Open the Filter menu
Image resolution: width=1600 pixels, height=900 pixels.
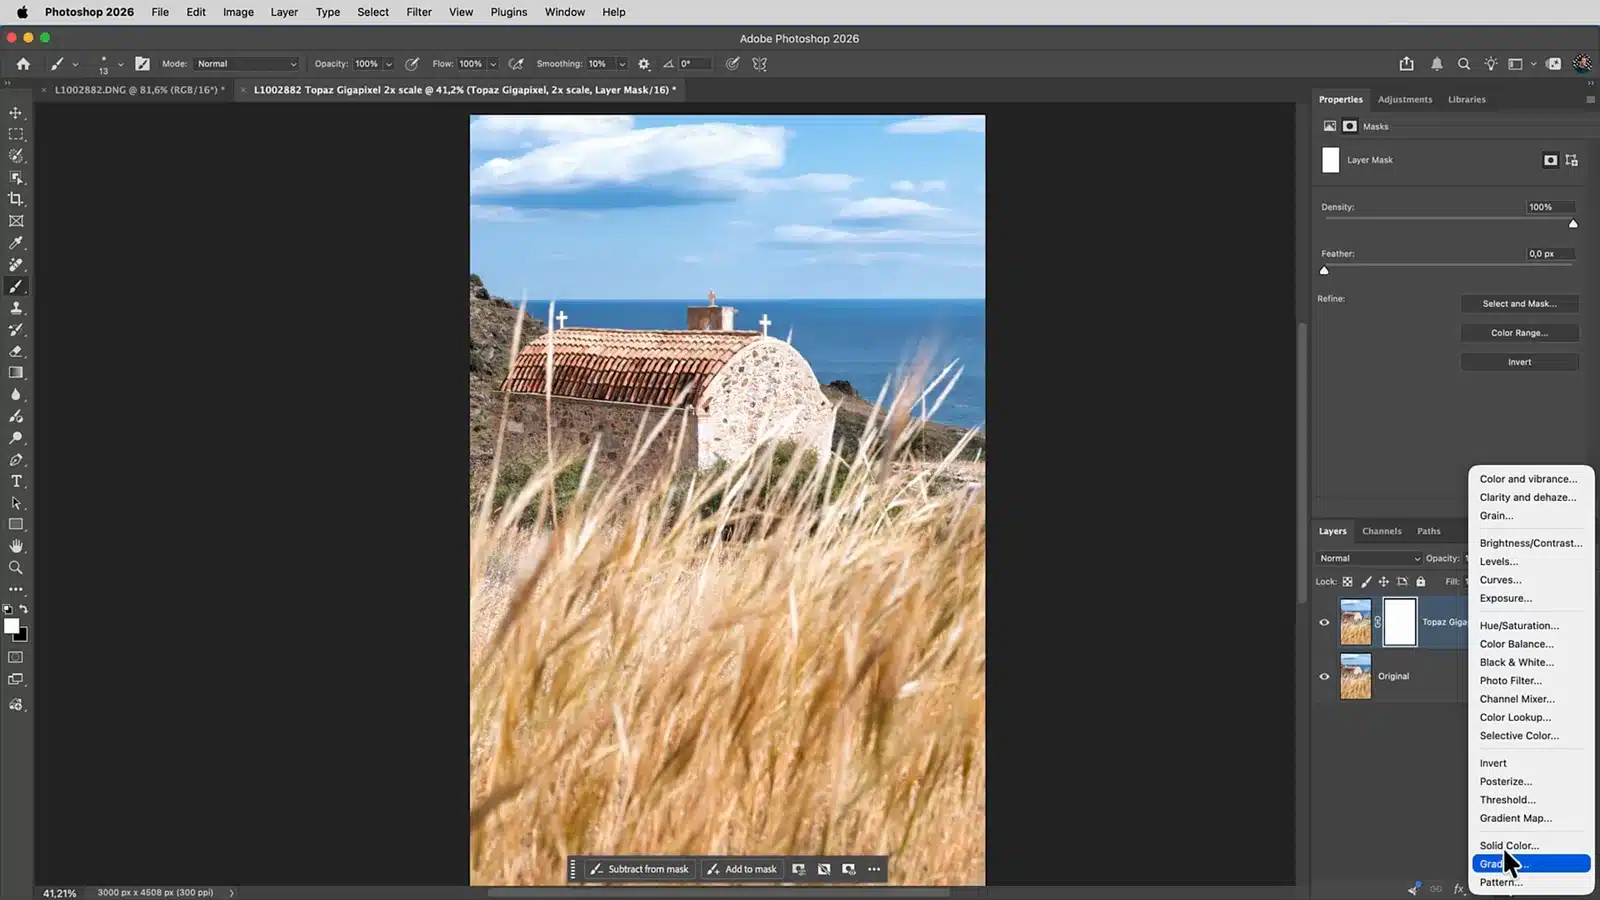tap(419, 12)
